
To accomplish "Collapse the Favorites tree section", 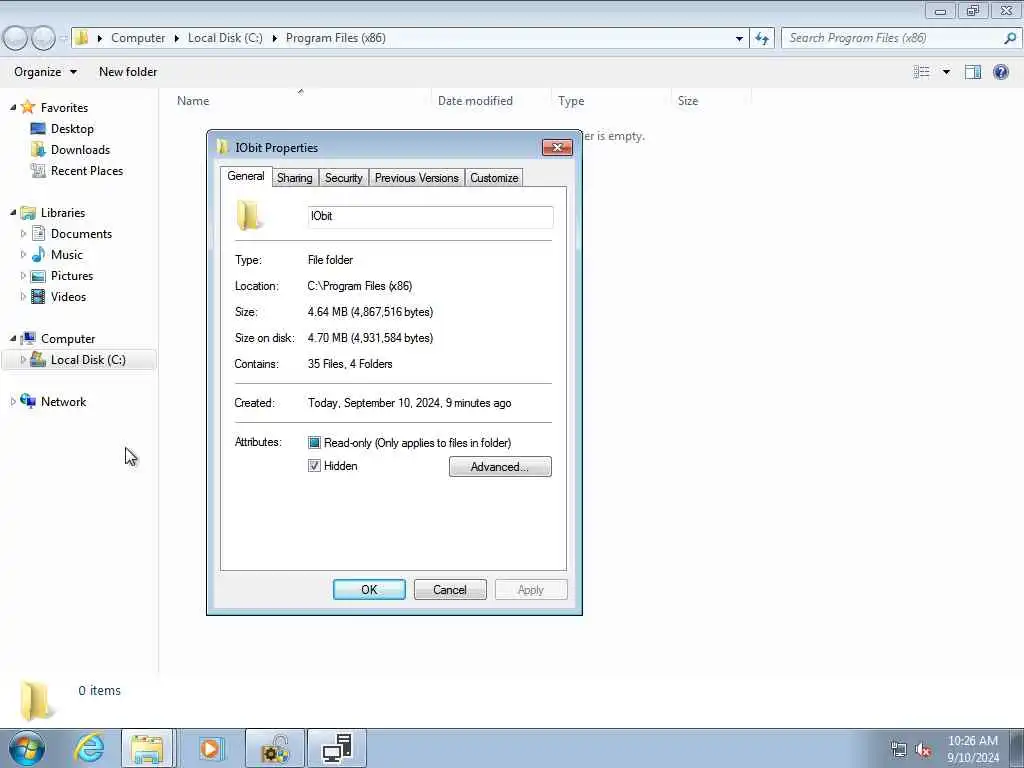I will pyautogui.click(x=13, y=107).
